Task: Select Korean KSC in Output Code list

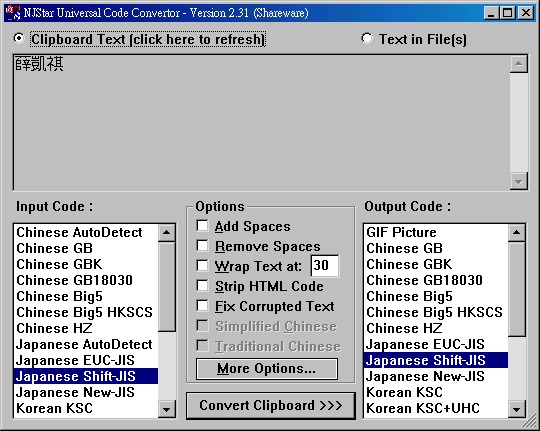Action: 436,392
